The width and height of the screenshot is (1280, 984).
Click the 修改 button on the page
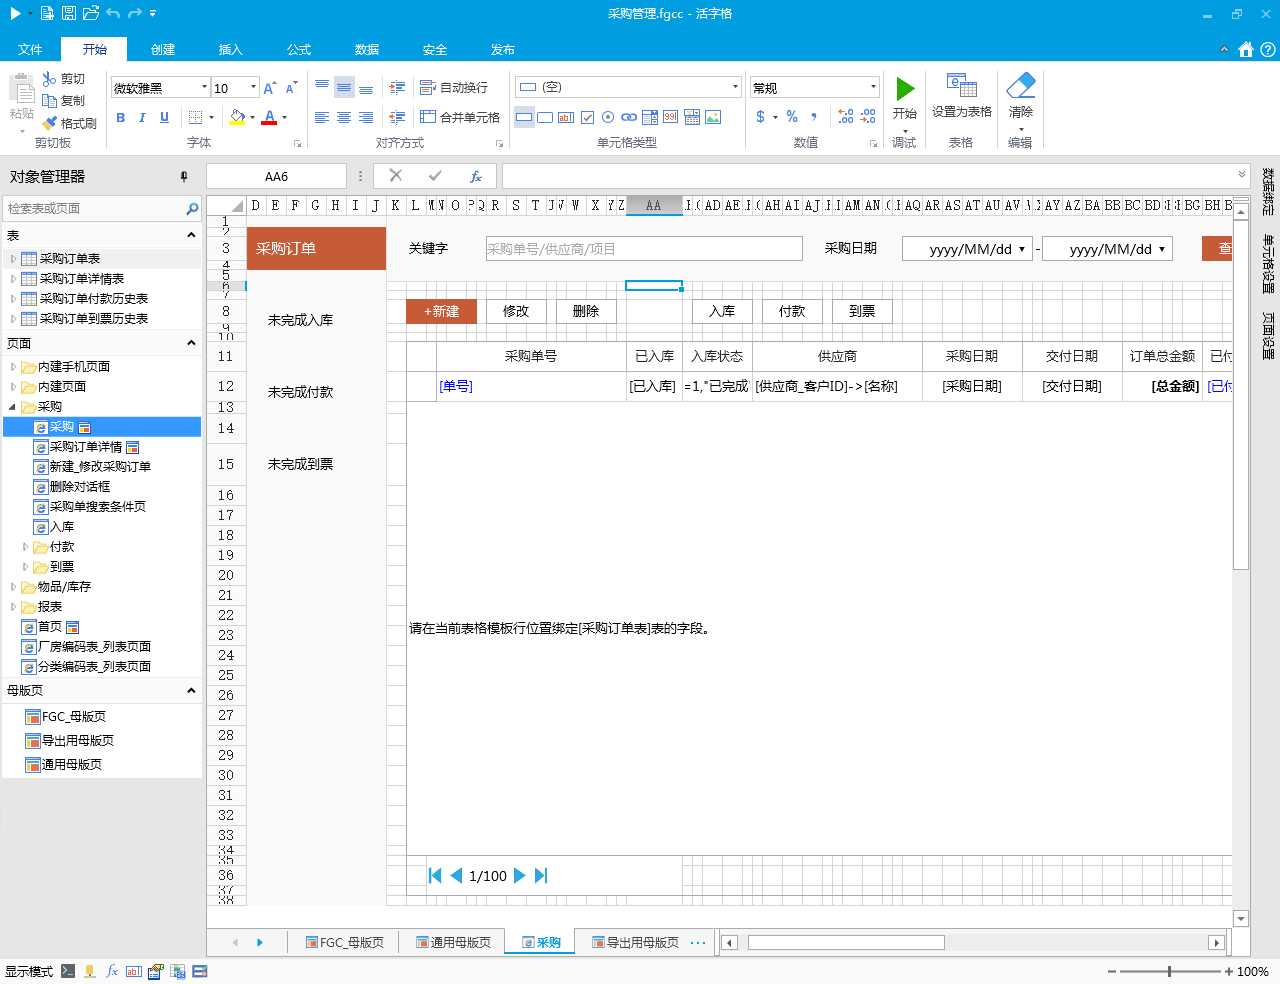coord(516,311)
